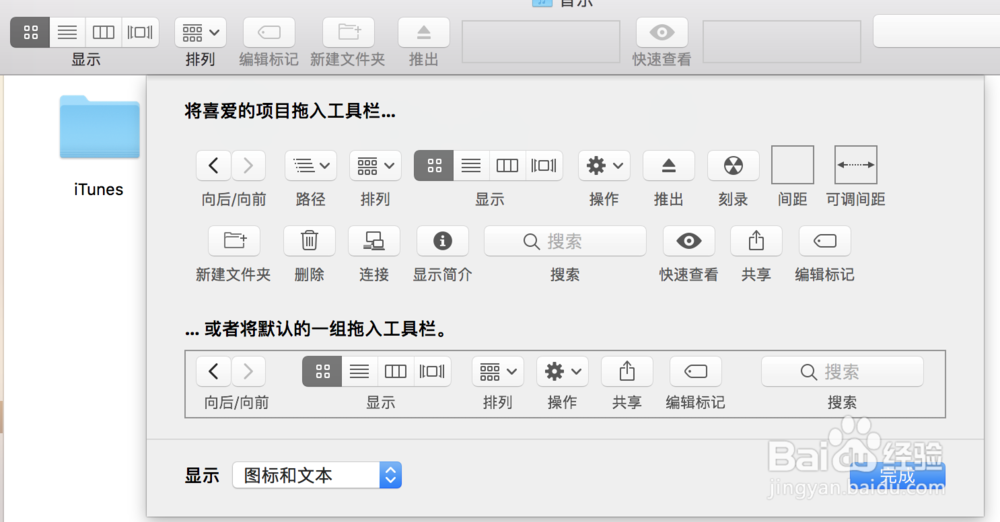Click the 向后/向前 label in the default set

coord(237,403)
